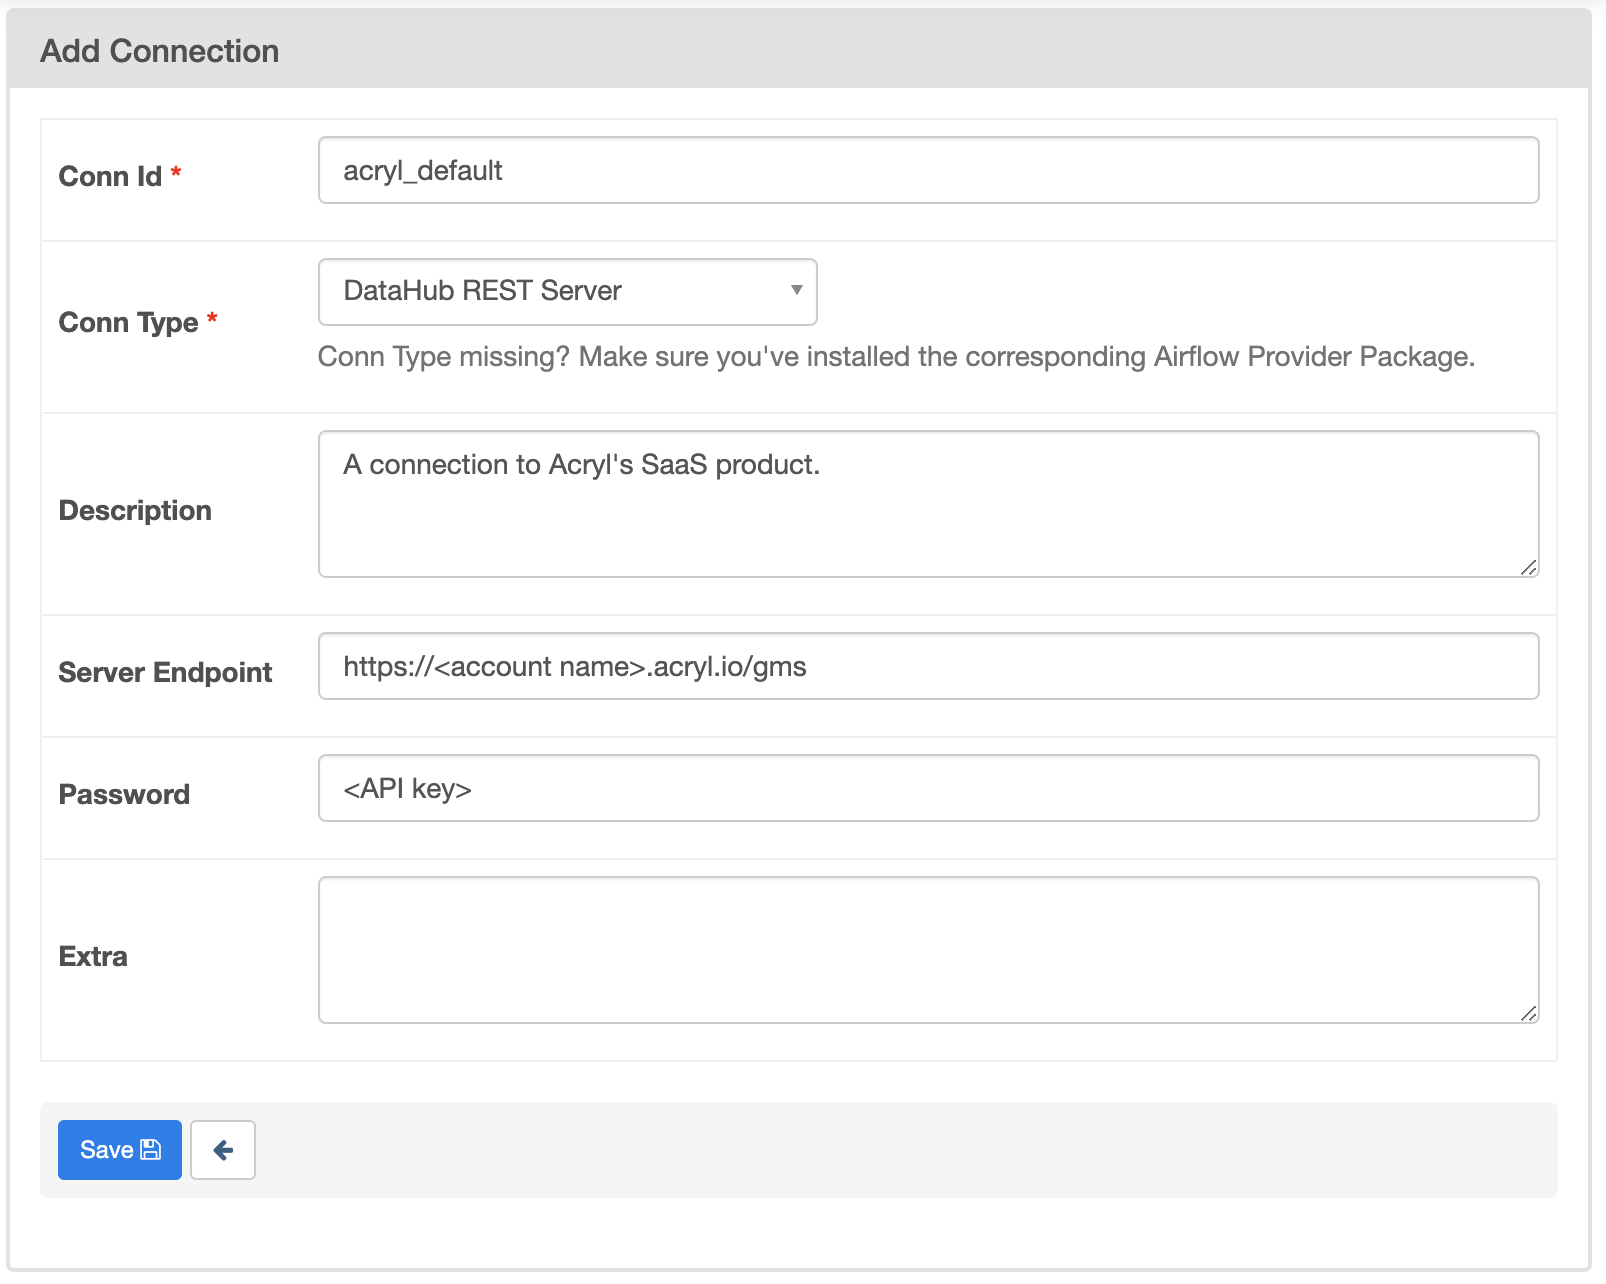Click into the Description text area
1606x1284 pixels.
(928, 504)
